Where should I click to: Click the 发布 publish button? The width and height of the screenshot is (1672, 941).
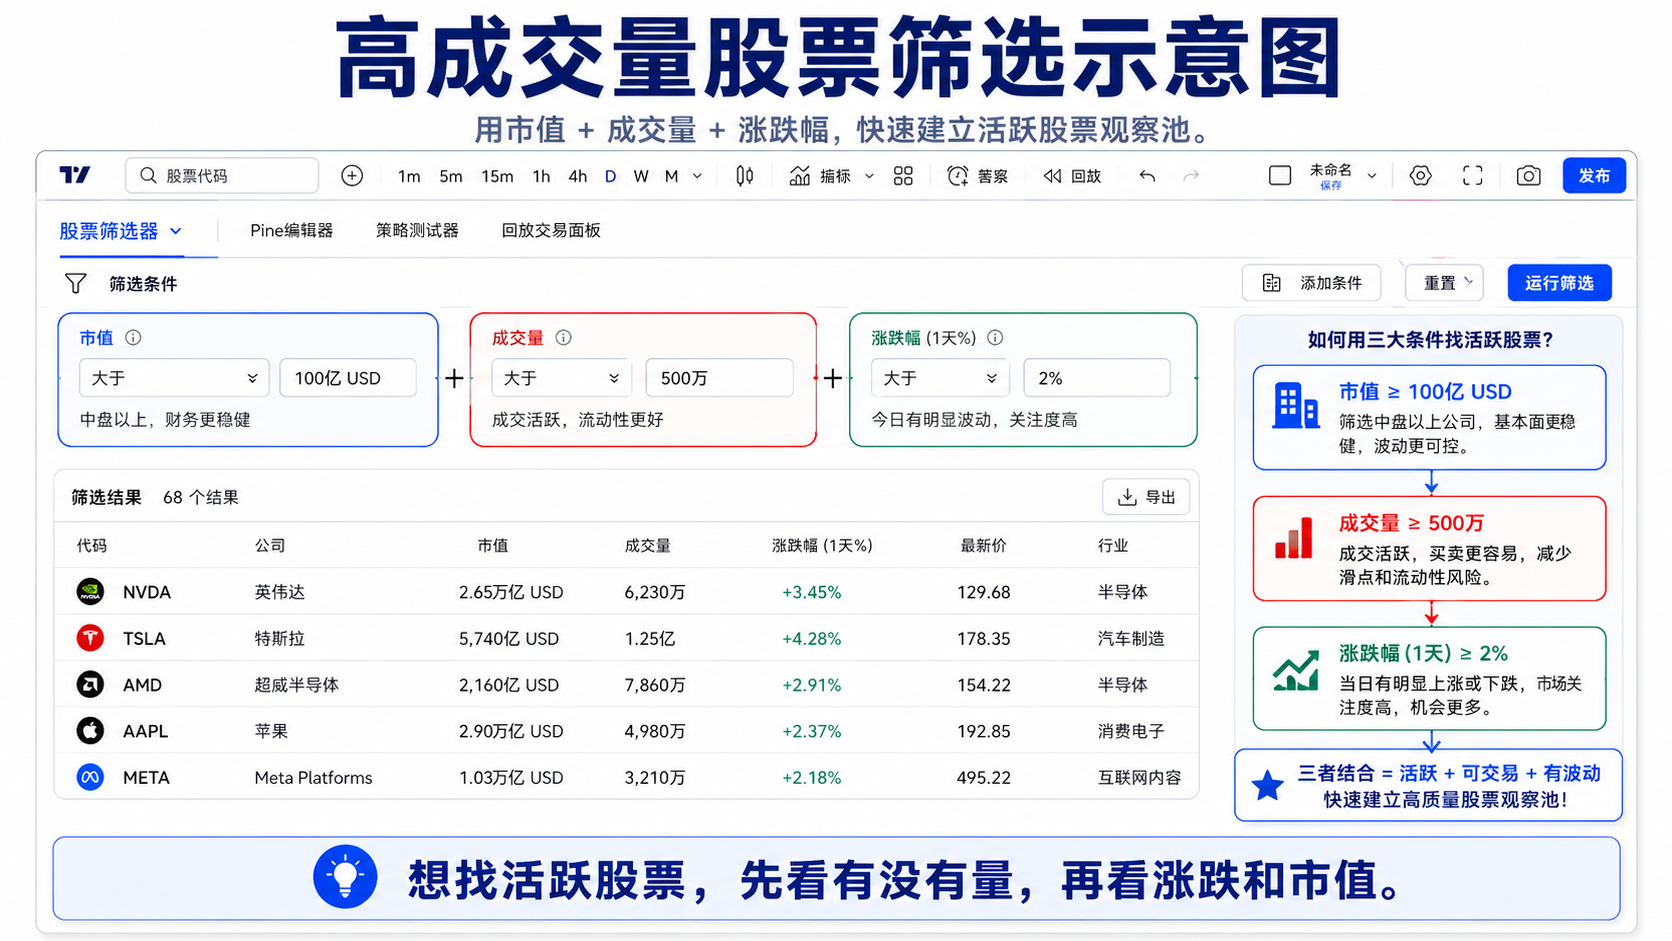[1594, 176]
